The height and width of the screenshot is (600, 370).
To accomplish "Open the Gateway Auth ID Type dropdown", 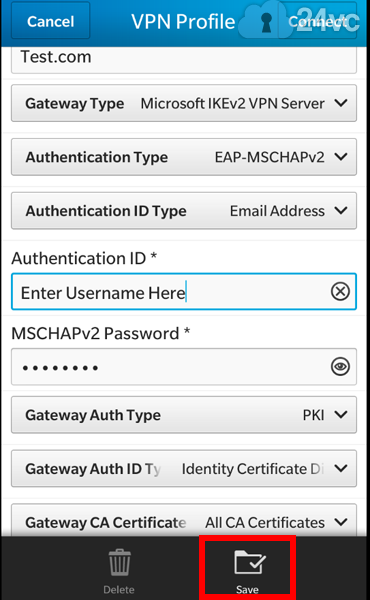I will [184, 468].
